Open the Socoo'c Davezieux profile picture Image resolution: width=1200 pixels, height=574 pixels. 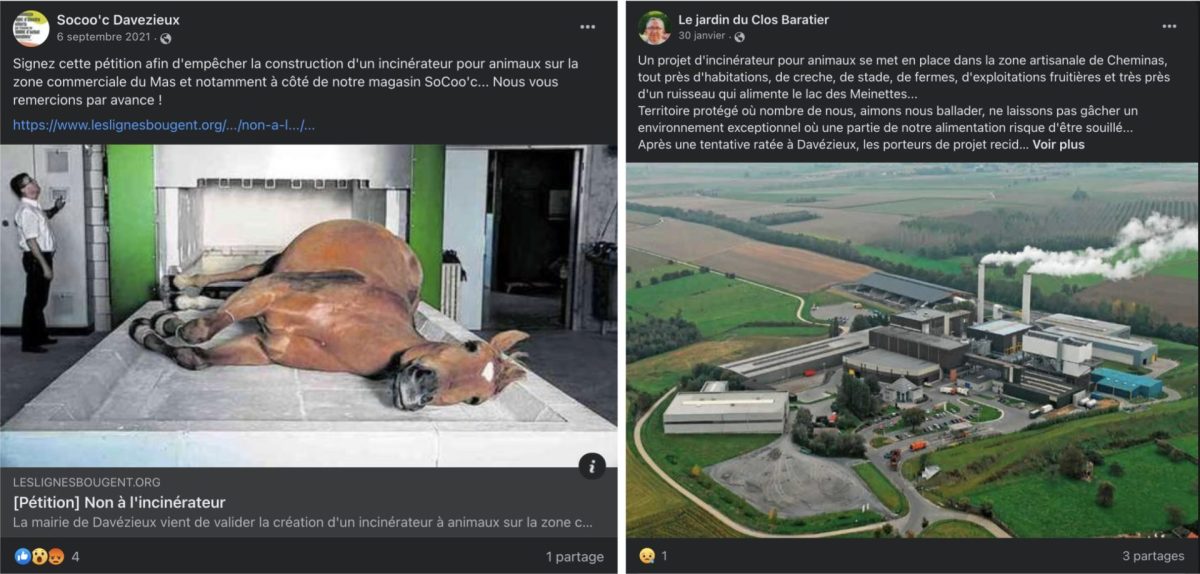(x=31, y=28)
